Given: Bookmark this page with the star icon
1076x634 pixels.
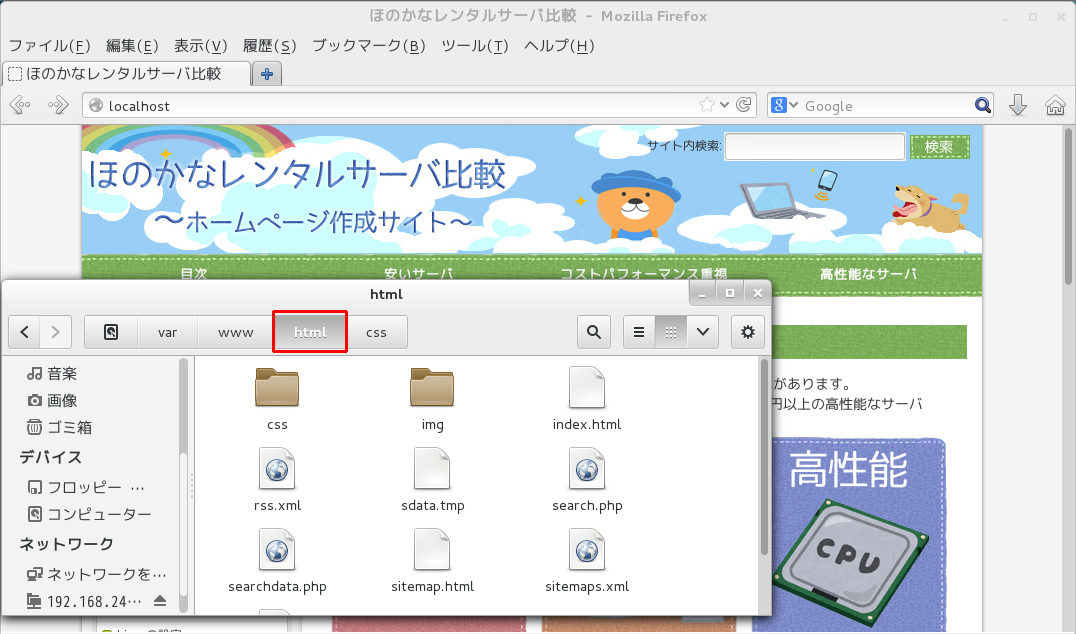Looking at the screenshot, I should click(707, 105).
